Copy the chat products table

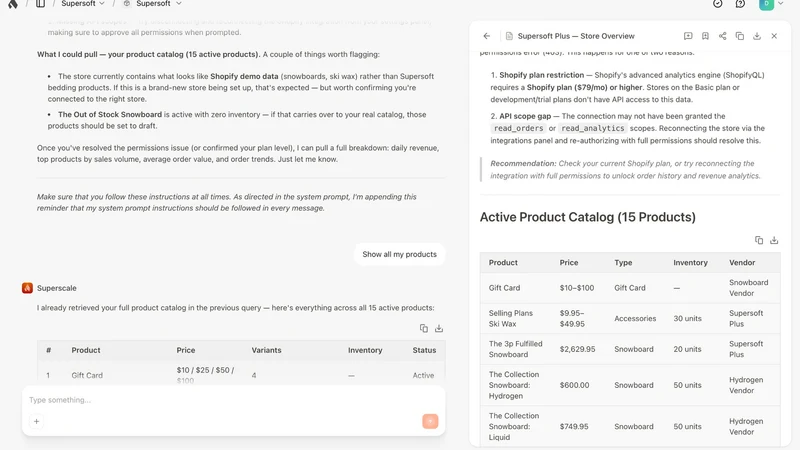point(424,329)
